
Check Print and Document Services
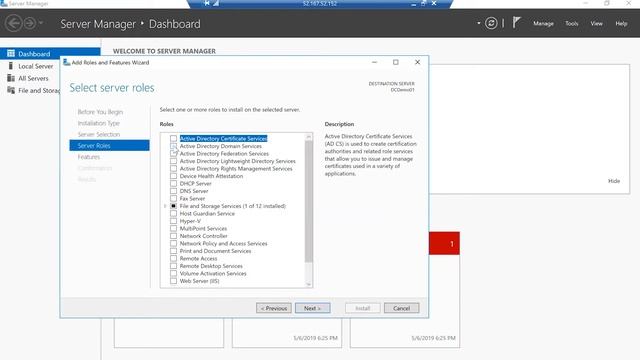pos(173,251)
